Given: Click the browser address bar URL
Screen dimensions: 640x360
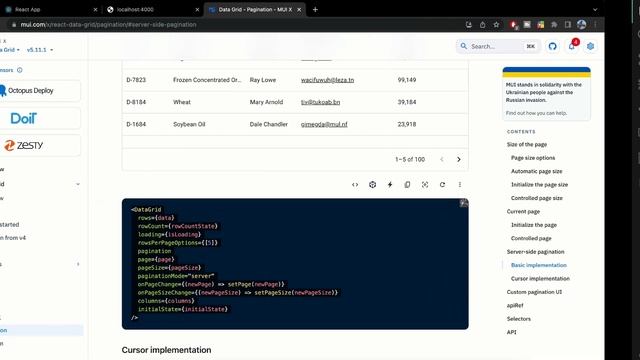Looking at the screenshot, I should tap(109, 24).
